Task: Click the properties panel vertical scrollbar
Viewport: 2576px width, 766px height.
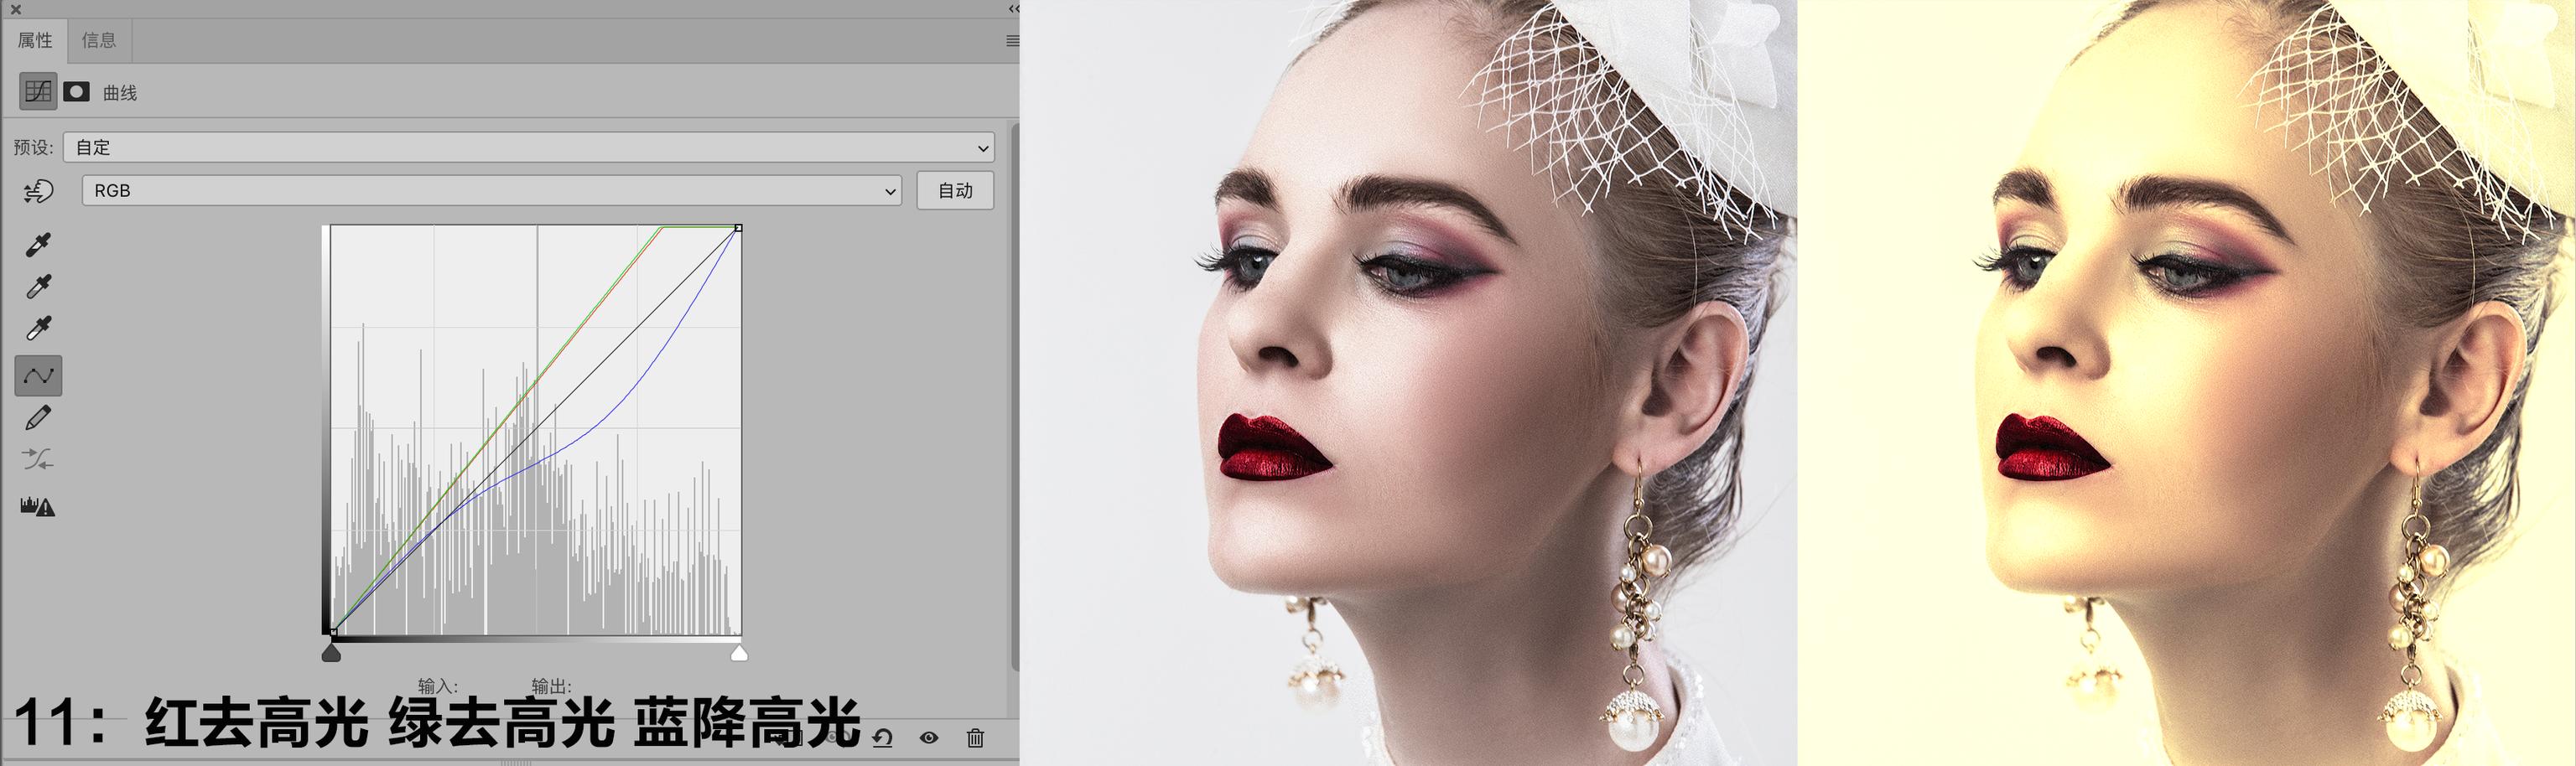Action: 1015,396
